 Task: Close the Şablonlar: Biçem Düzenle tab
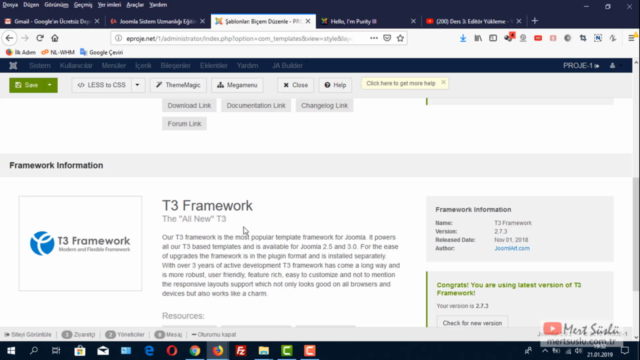pyautogui.click(x=308, y=21)
